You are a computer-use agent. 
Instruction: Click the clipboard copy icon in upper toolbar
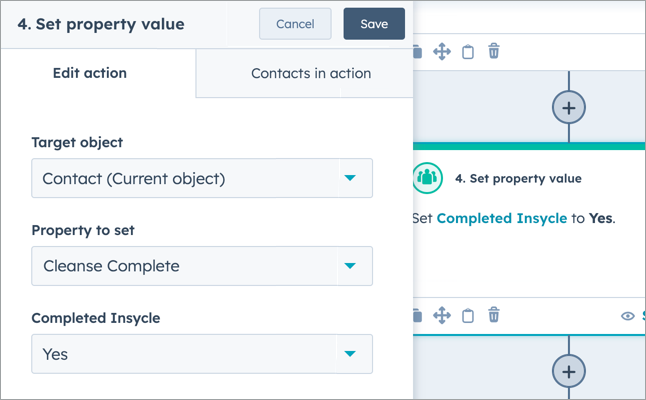[468, 52]
